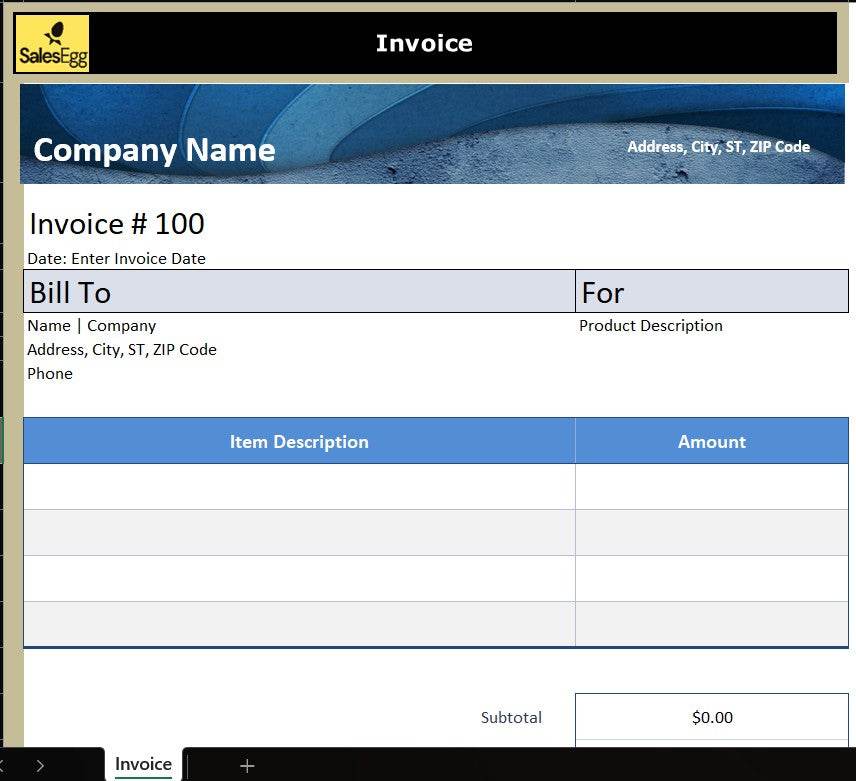Select the Bill To header cell
Screen dimensions: 856x781
(x=299, y=292)
